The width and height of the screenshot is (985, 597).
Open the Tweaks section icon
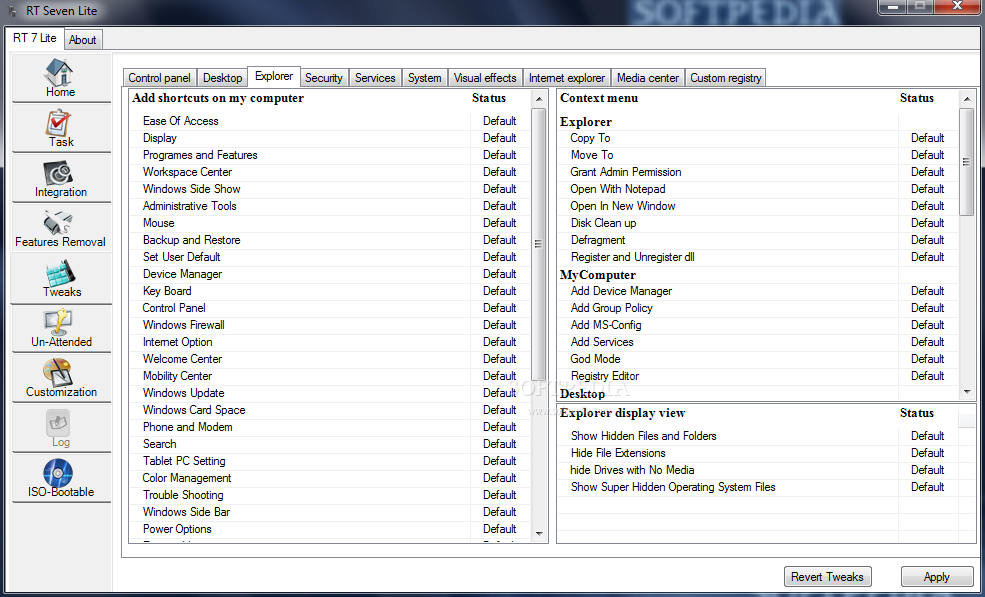click(61, 278)
